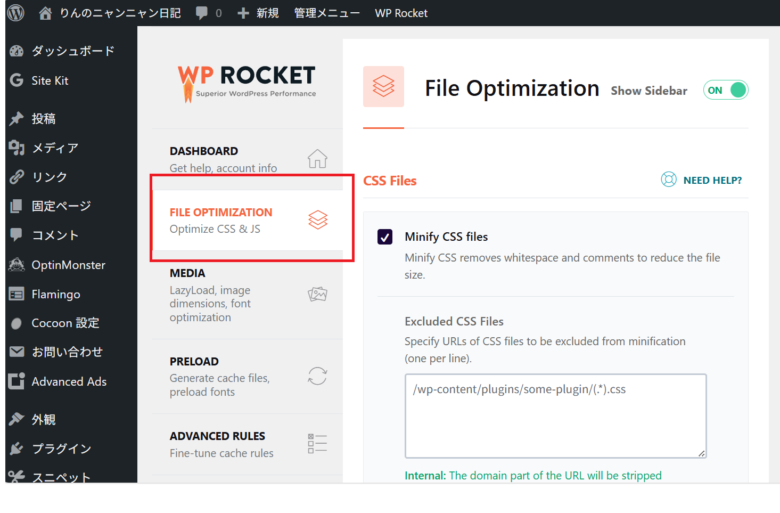Select the プラグイン (Plugins) menu item
The image size is (780, 513).
click(61, 448)
